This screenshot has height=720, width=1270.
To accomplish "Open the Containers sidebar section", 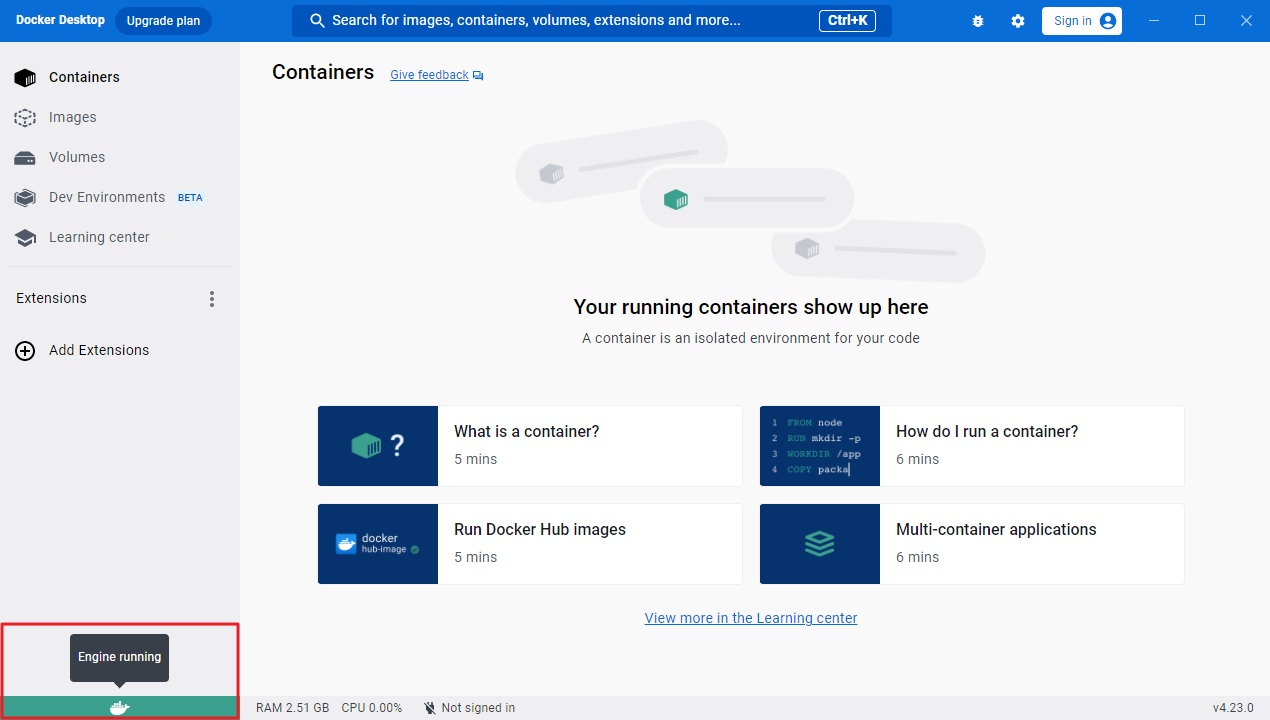I will (120, 77).
